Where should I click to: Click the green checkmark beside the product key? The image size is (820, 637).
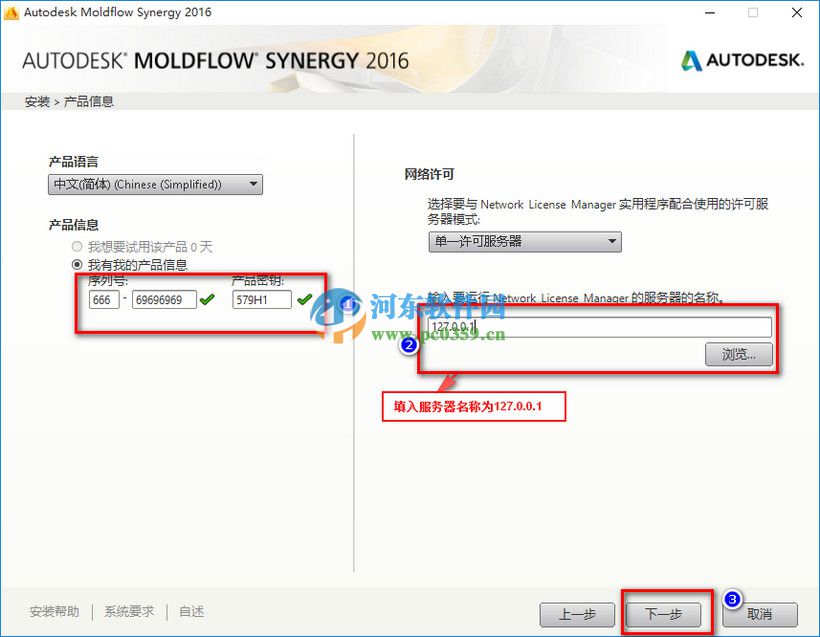[304, 297]
